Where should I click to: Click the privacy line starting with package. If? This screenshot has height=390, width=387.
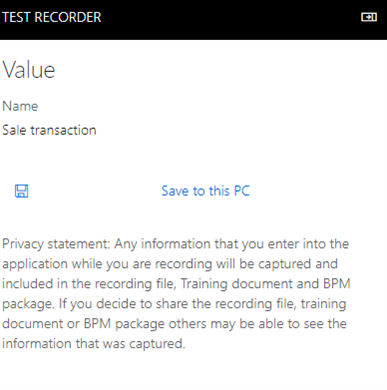[174, 304]
